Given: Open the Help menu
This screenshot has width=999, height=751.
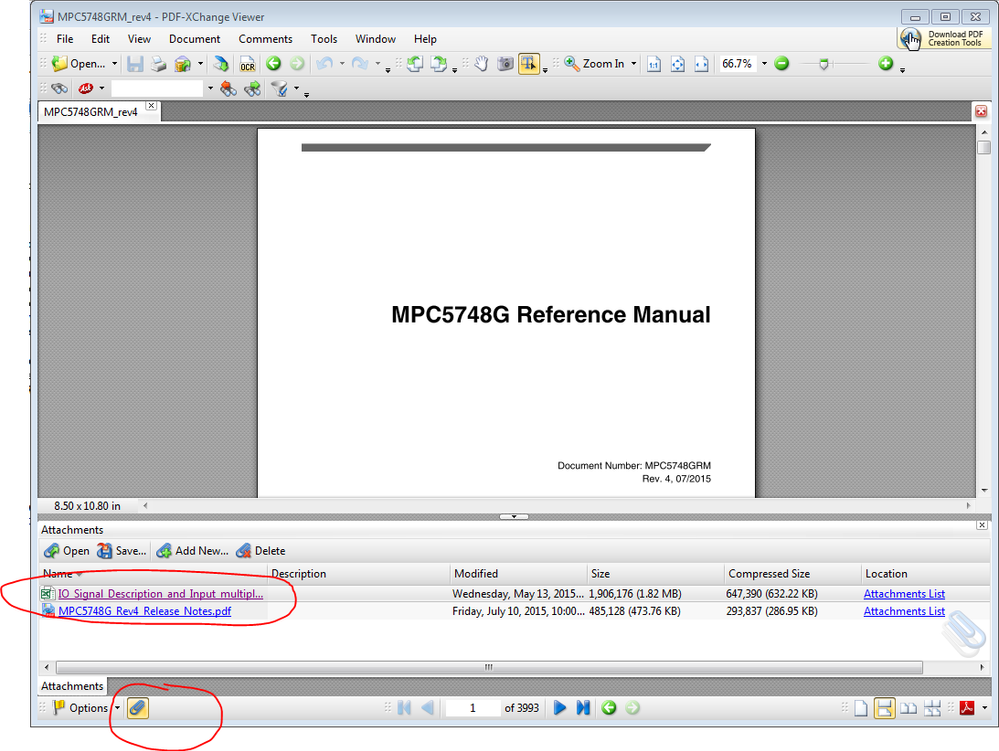Looking at the screenshot, I should coord(425,39).
